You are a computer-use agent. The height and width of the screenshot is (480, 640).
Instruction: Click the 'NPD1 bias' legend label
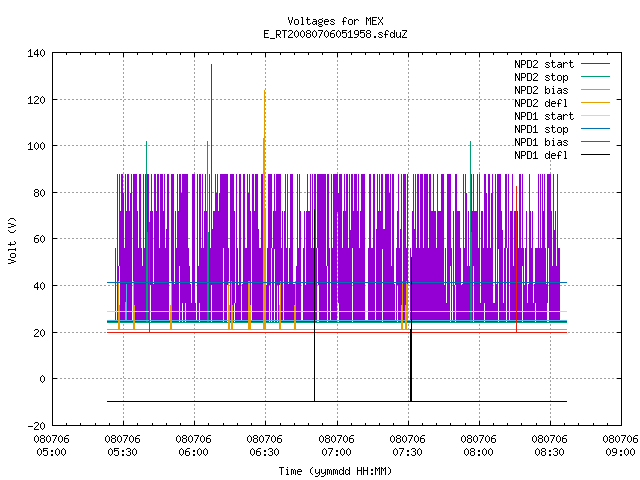(541, 142)
